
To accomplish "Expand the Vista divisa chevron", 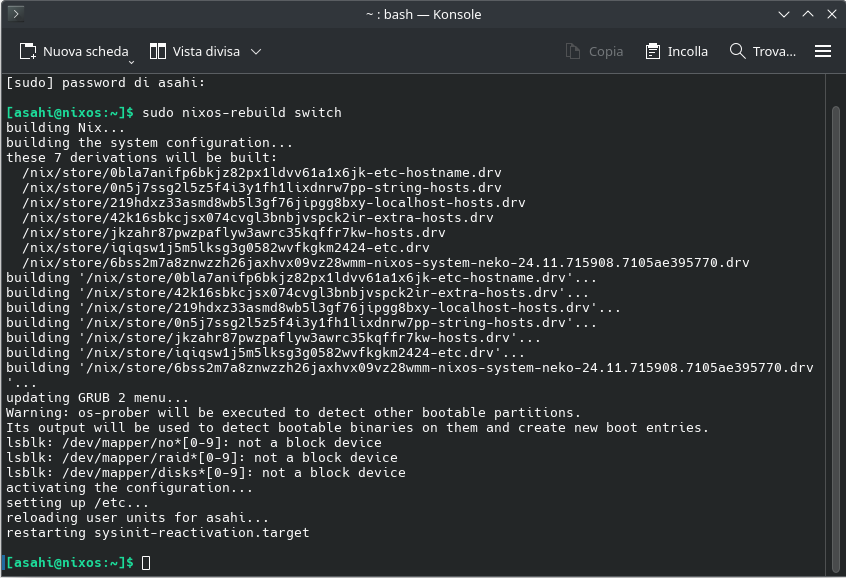I will coord(256,51).
